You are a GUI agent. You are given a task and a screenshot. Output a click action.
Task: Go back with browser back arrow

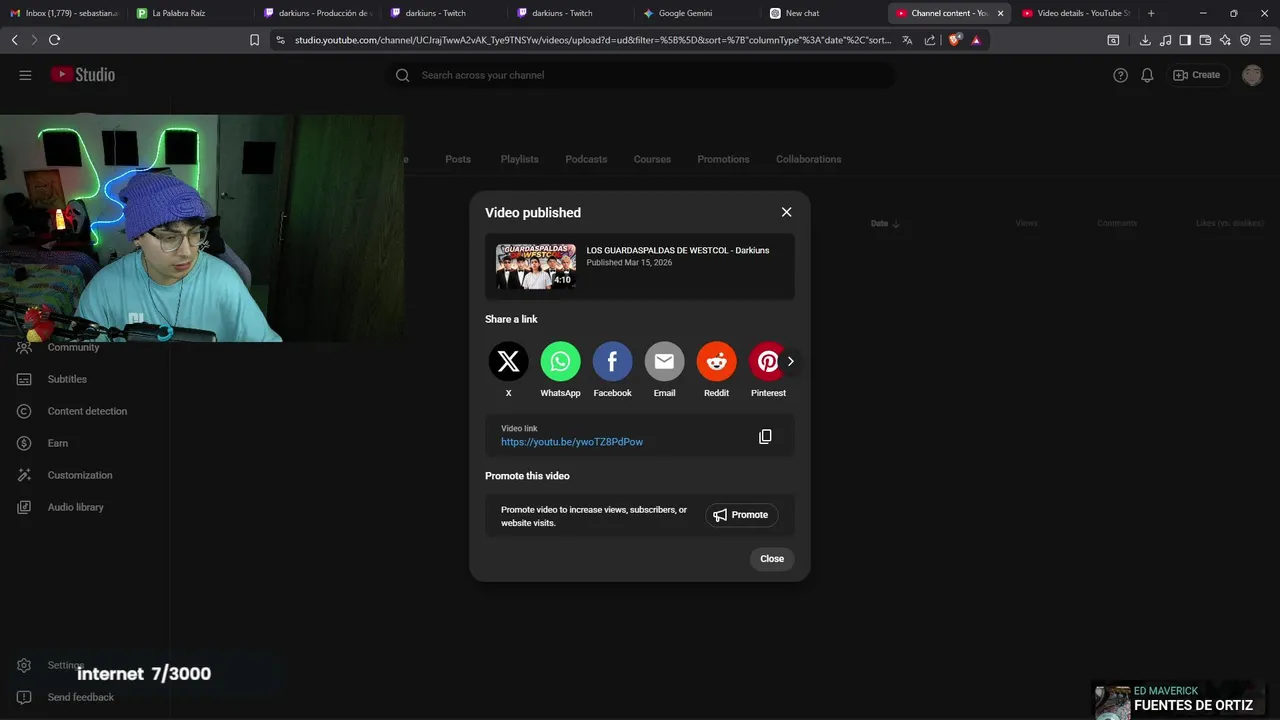pyautogui.click(x=14, y=40)
